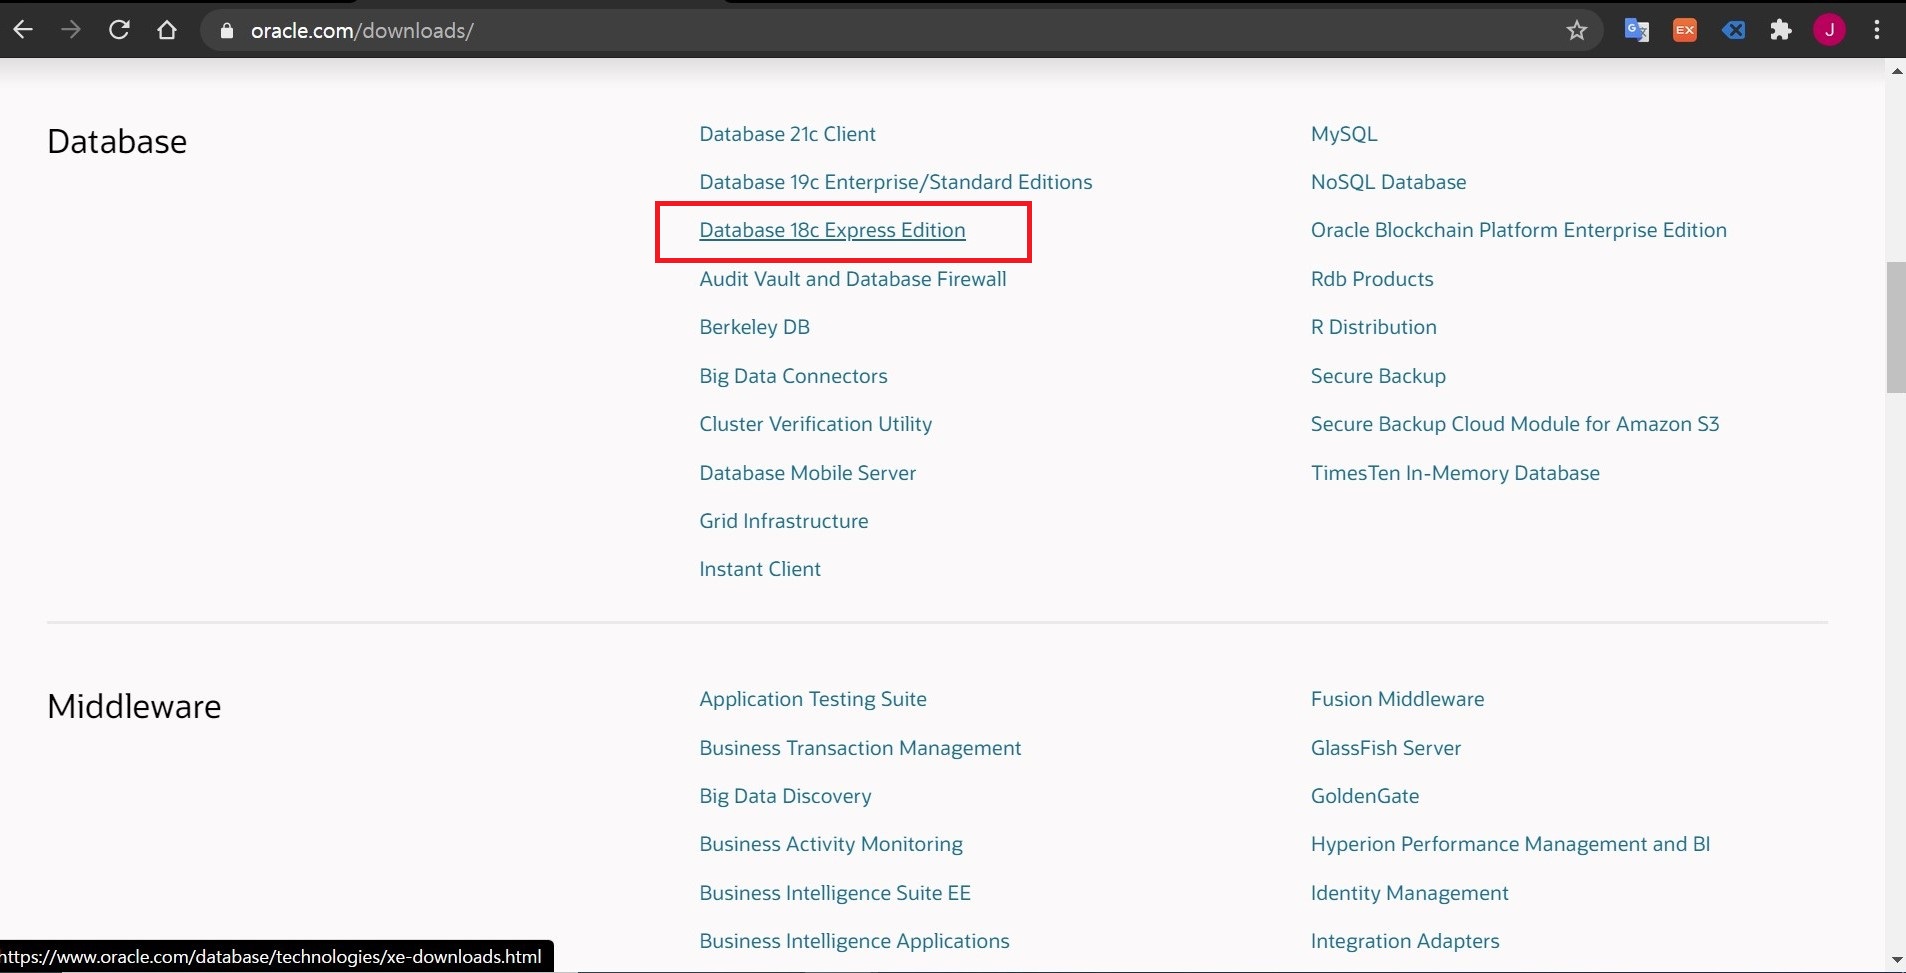Open the profile avatar labeled J
The width and height of the screenshot is (1906, 973).
(x=1830, y=30)
